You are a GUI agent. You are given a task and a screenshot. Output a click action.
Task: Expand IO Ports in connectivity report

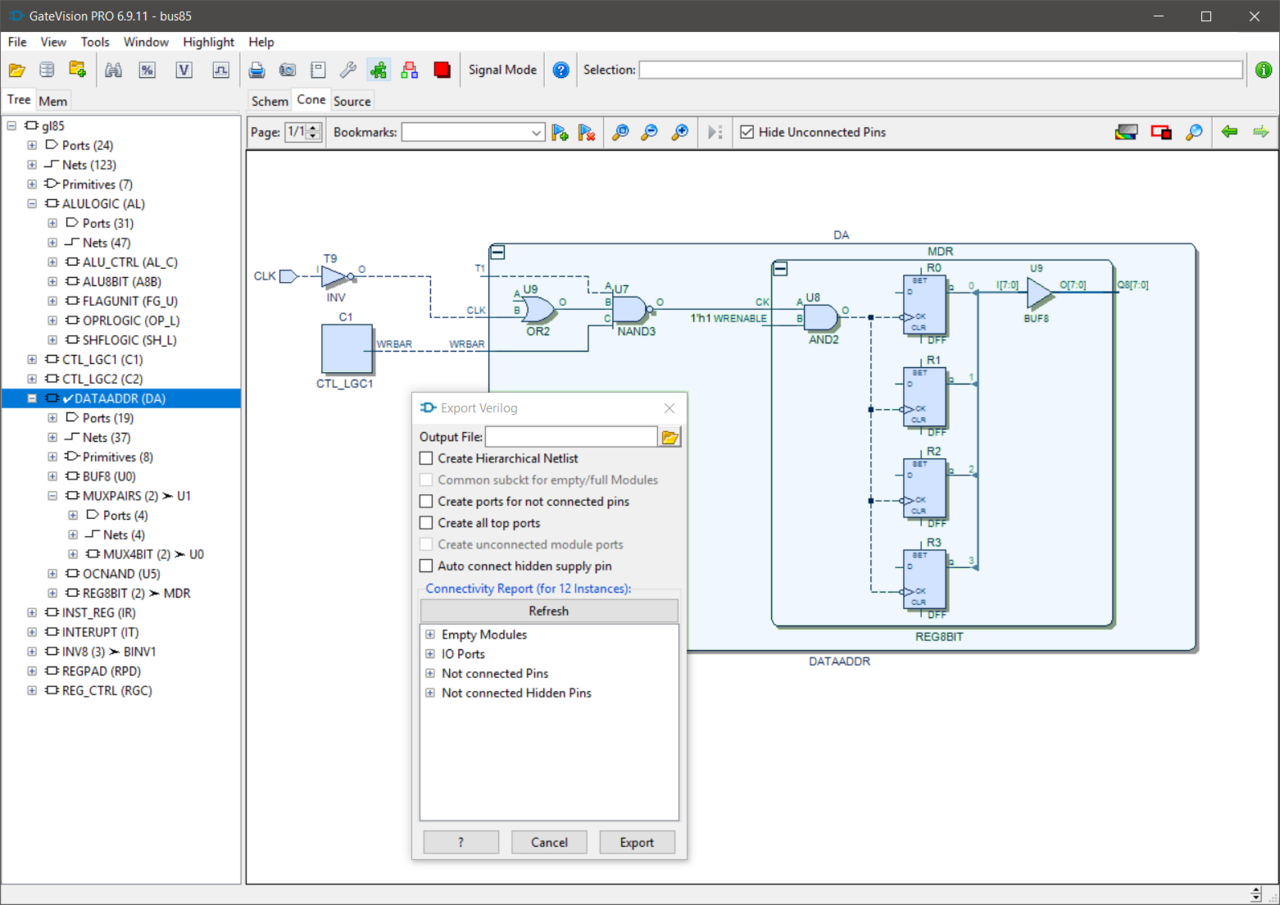pyautogui.click(x=430, y=654)
